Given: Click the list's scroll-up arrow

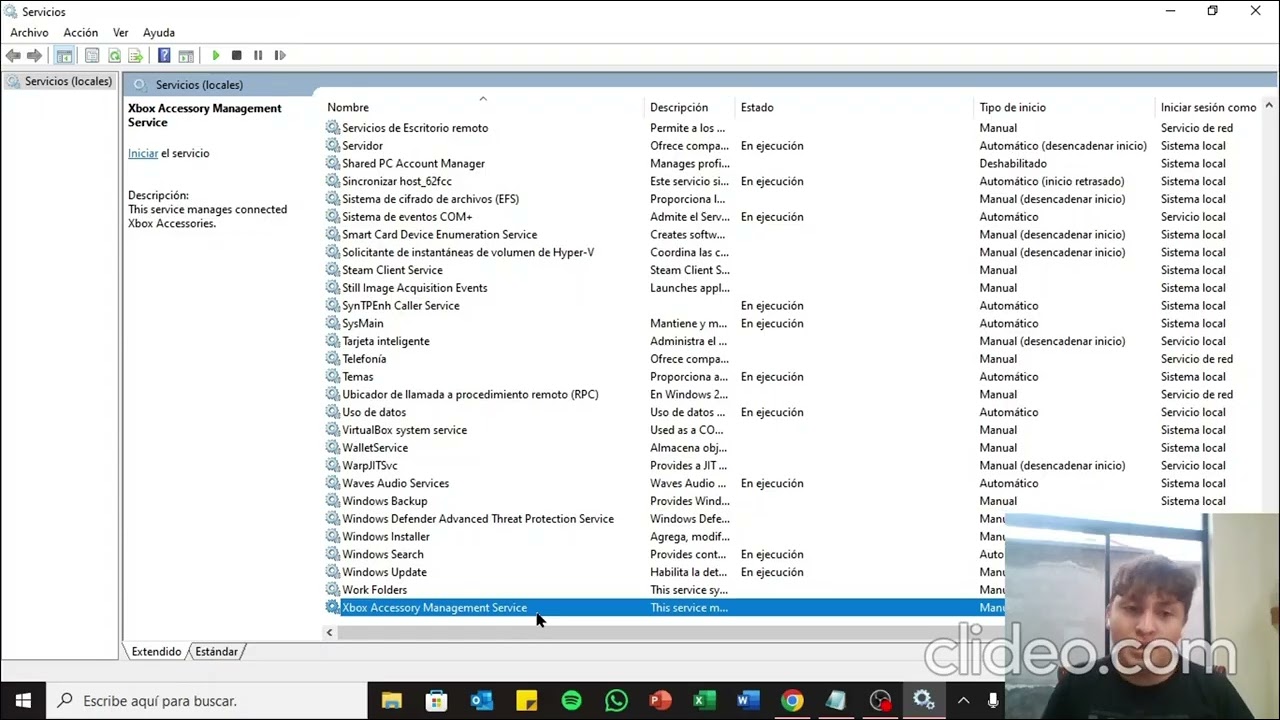Looking at the screenshot, I should pos(1269,106).
